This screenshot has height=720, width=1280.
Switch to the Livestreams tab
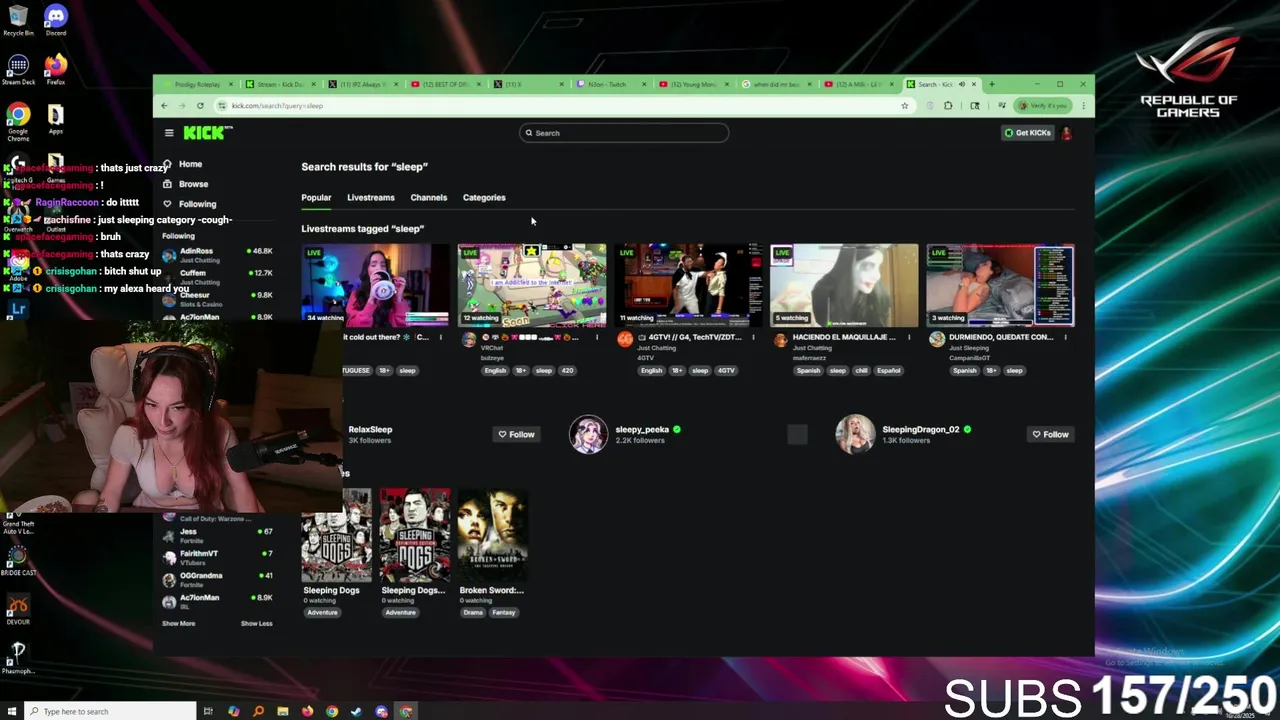coord(370,198)
